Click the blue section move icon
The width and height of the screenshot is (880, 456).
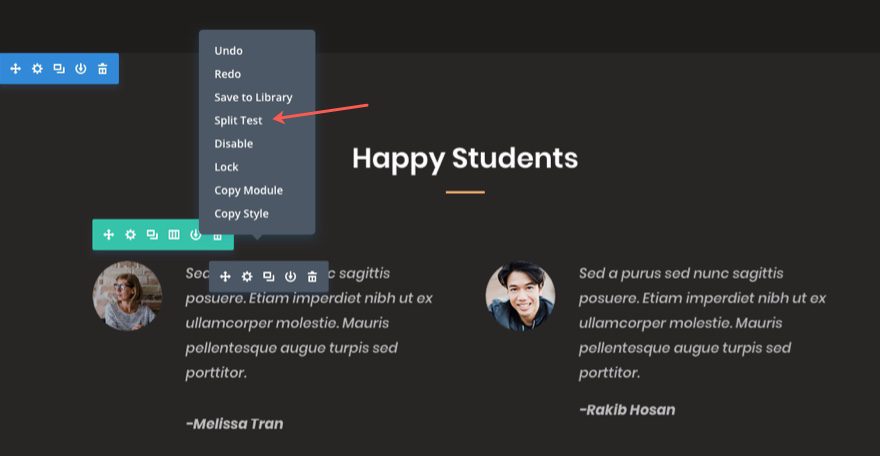coord(16,68)
